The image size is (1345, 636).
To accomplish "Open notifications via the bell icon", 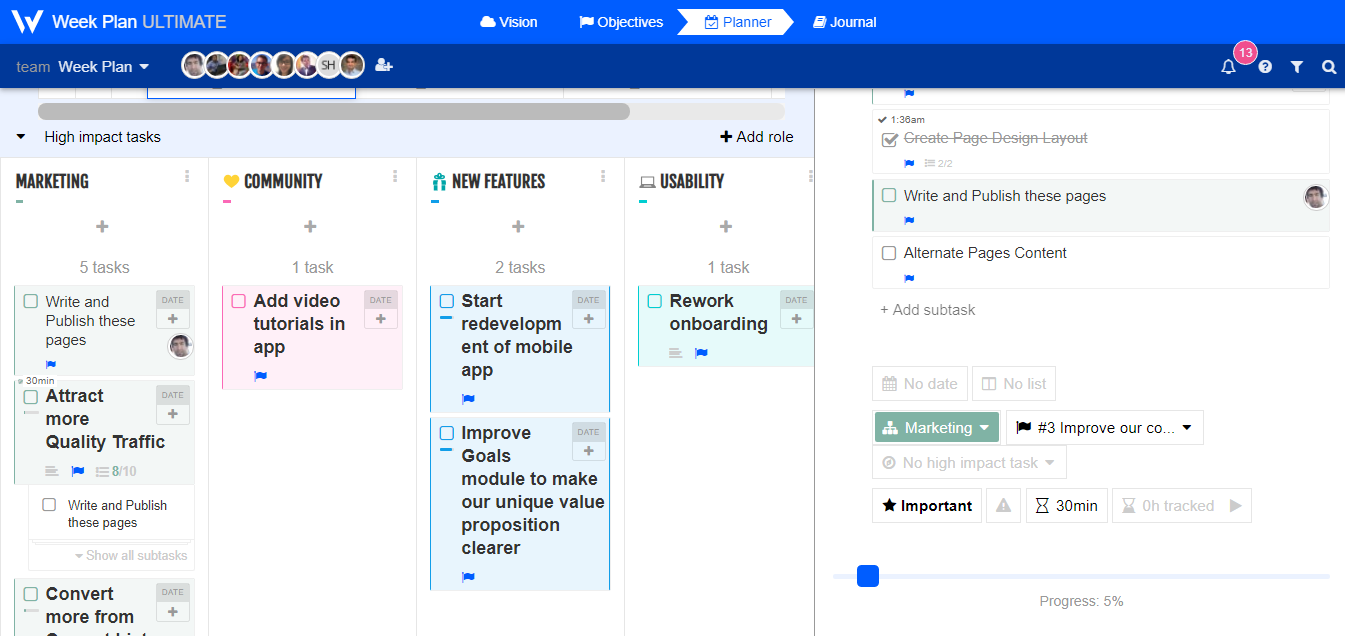I will click(1228, 66).
